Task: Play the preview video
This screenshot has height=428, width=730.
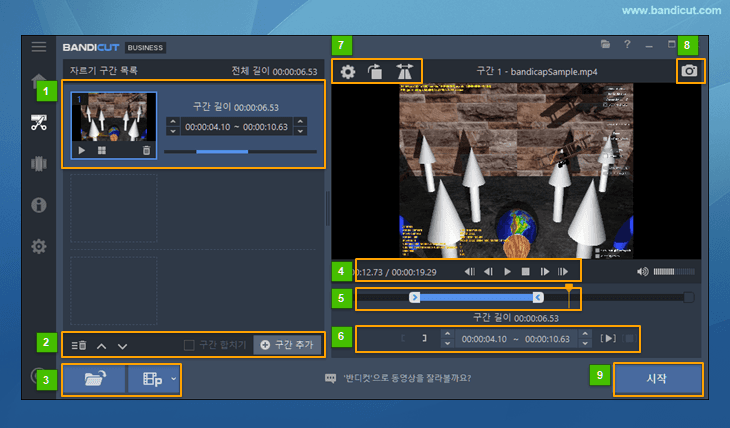Action: tap(507, 272)
